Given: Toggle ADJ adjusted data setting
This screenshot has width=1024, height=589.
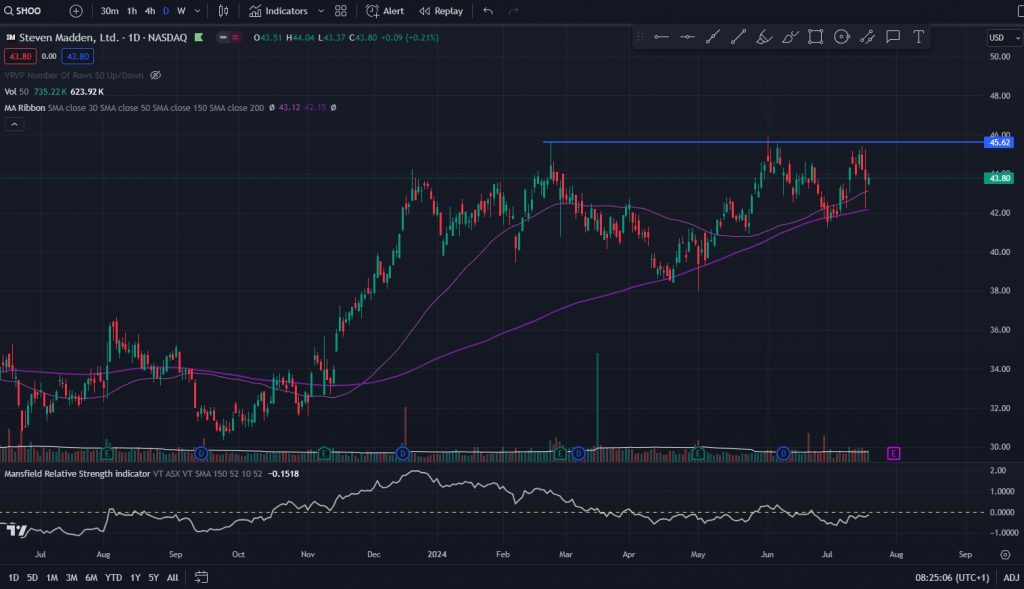Looking at the screenshot, I should (x=1011, y=577).
